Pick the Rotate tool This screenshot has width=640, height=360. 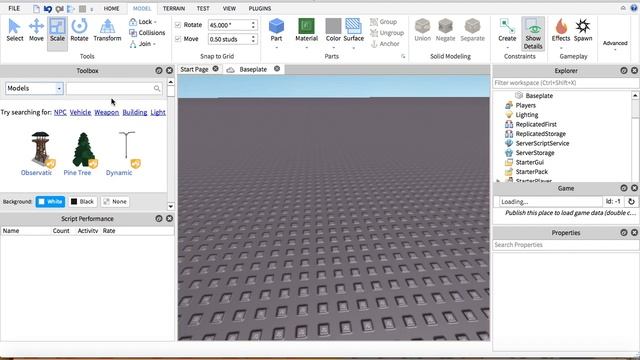tap(79, 30)
